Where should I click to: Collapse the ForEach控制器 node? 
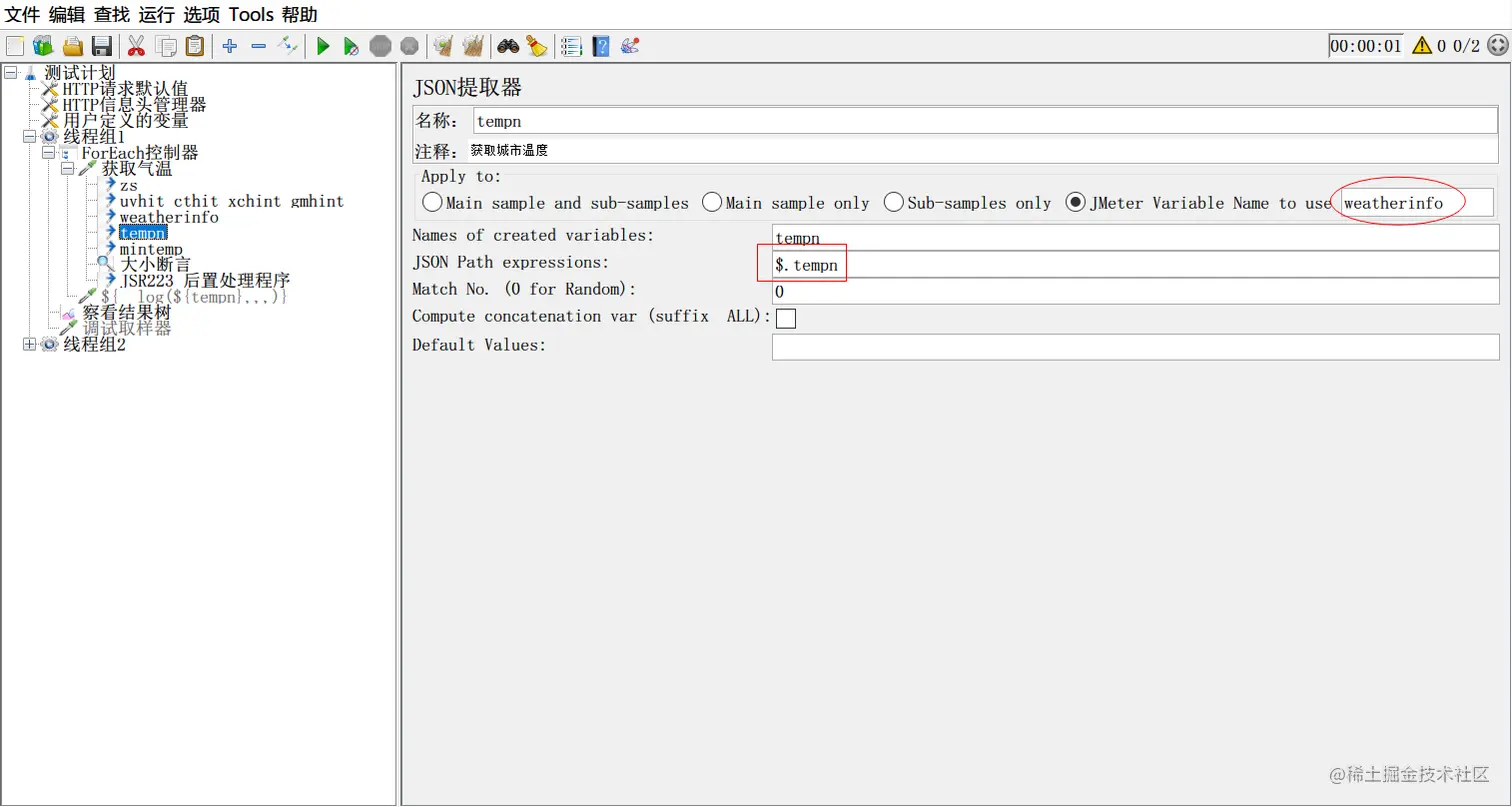[x=48, y=153]
